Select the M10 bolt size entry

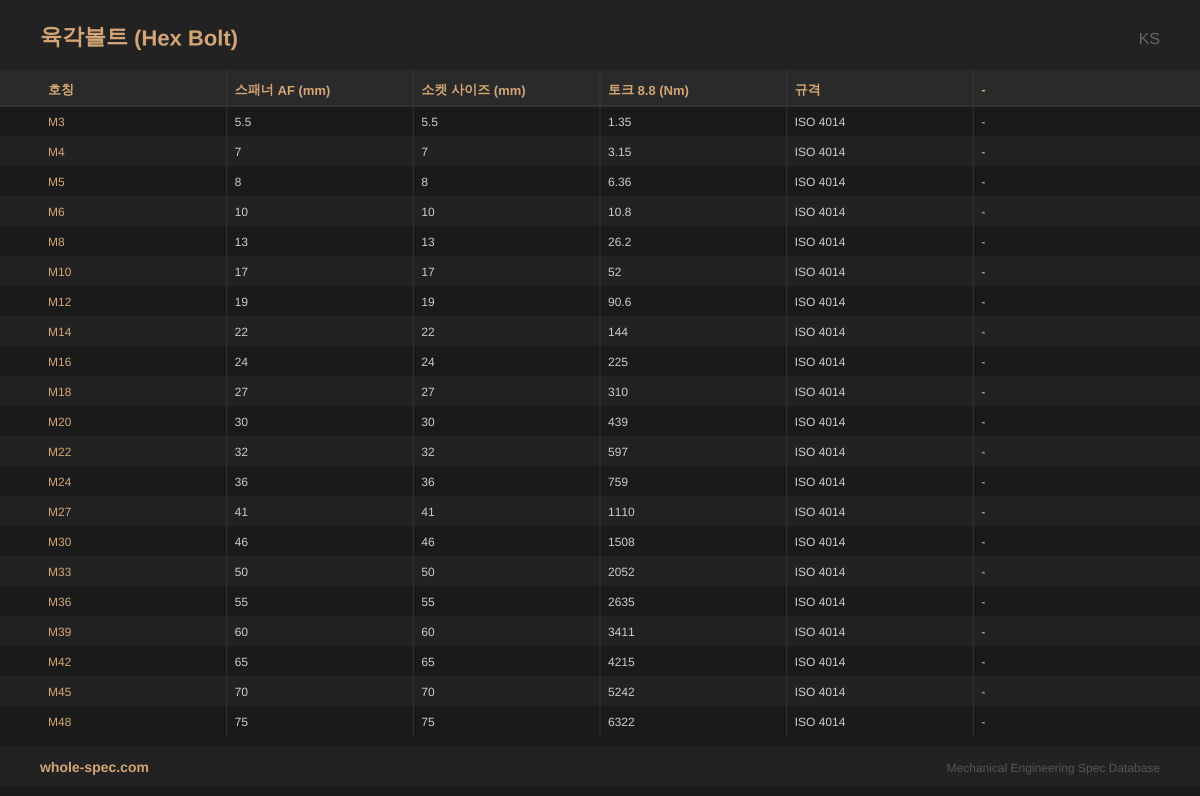59,272
